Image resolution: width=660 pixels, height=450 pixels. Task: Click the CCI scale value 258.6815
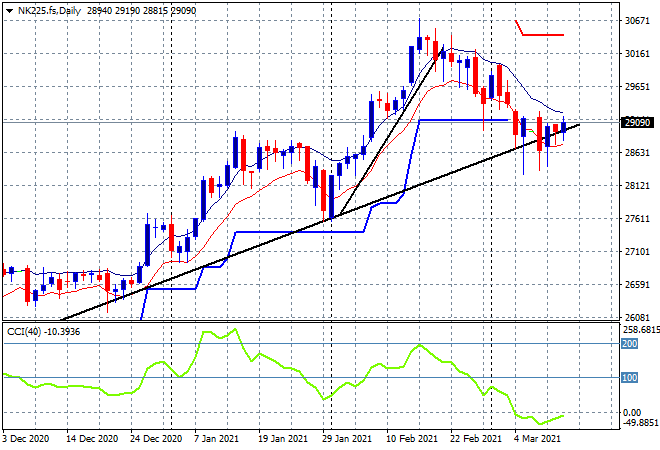pyautogui.click(x=641, y=330)
